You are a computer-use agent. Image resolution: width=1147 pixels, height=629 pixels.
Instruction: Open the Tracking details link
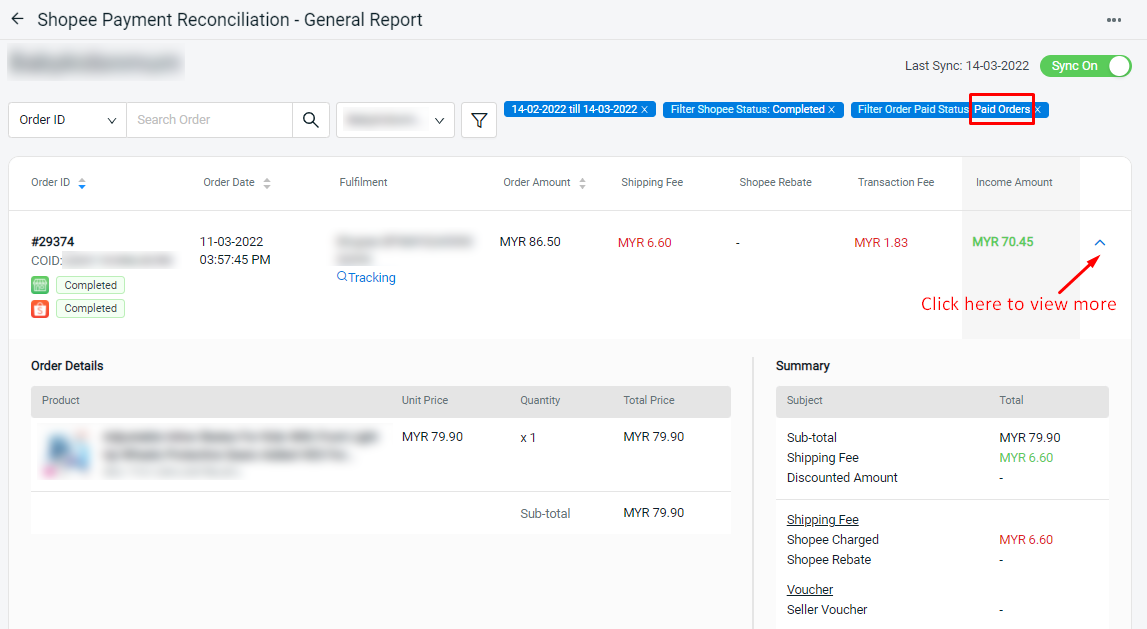click(366, 277)
